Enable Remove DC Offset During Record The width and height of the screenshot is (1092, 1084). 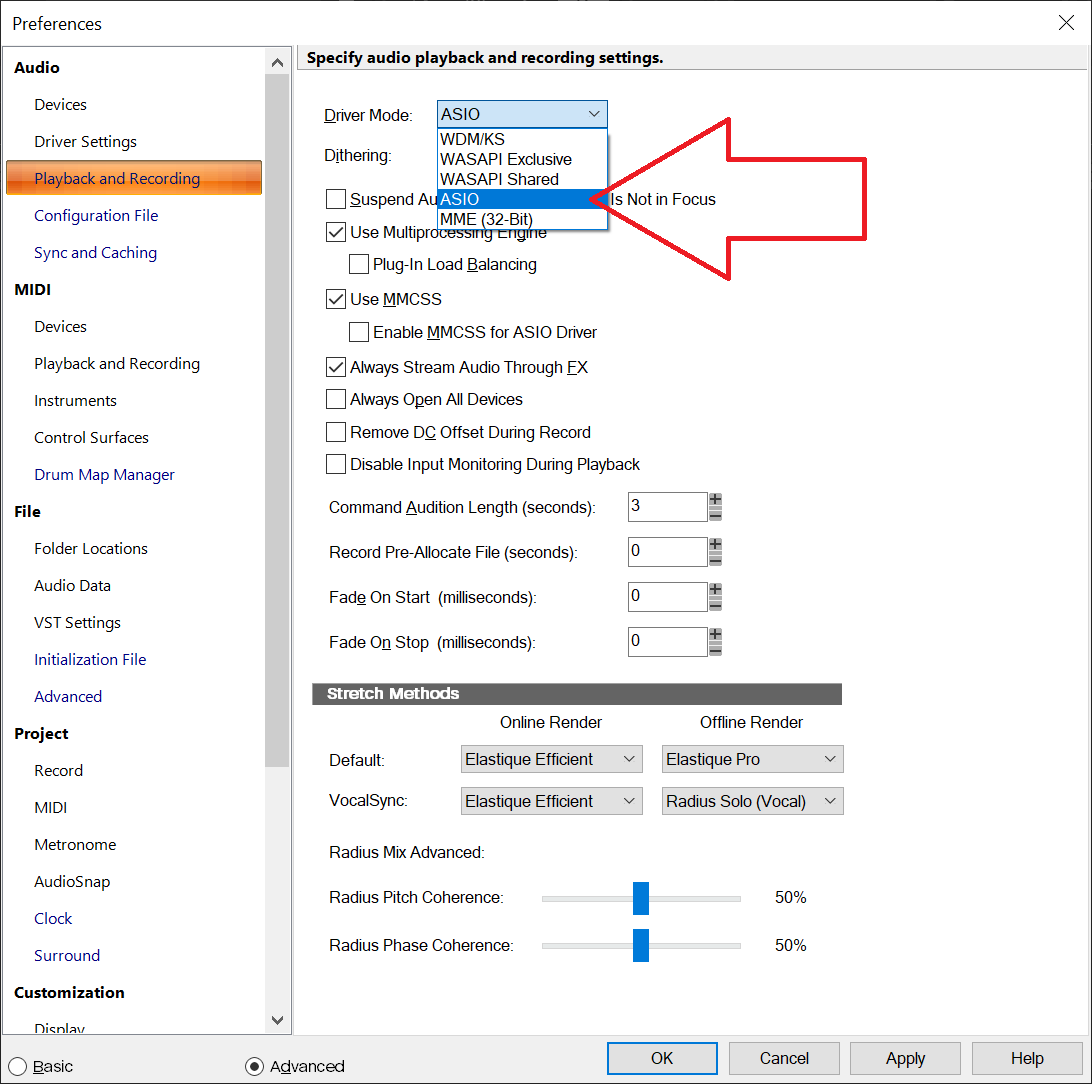(336, 432)
